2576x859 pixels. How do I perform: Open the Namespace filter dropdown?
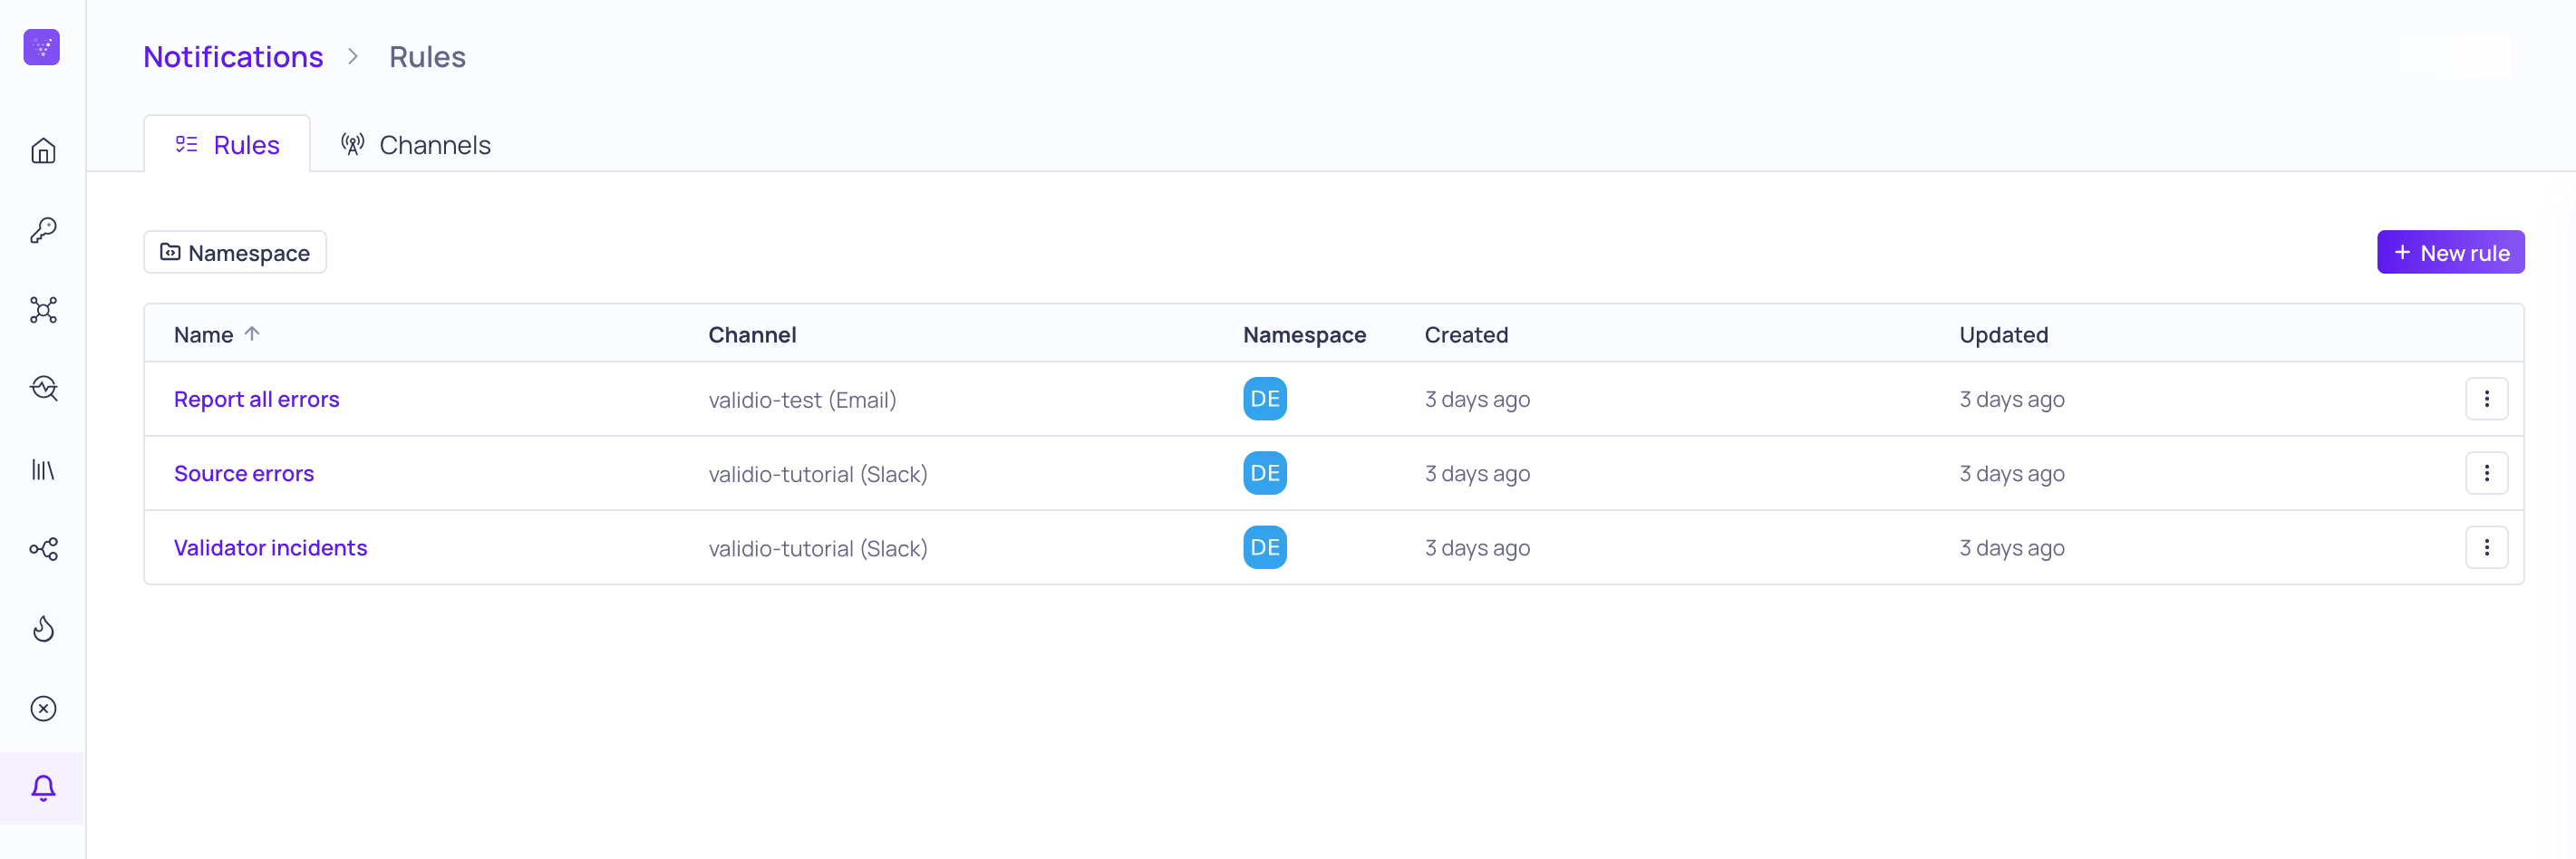pos(235,253)
